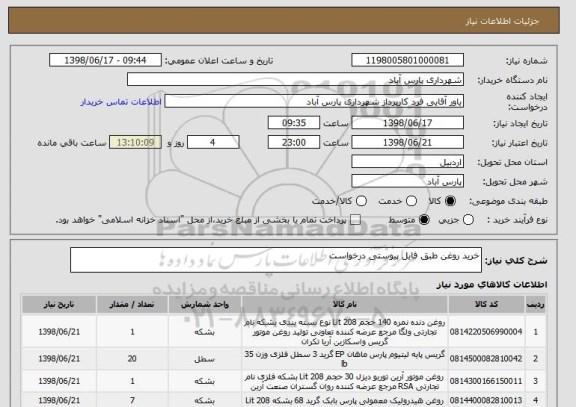Click the unit بشکه in row 1

pyautogui.click(x=204, y=332)
